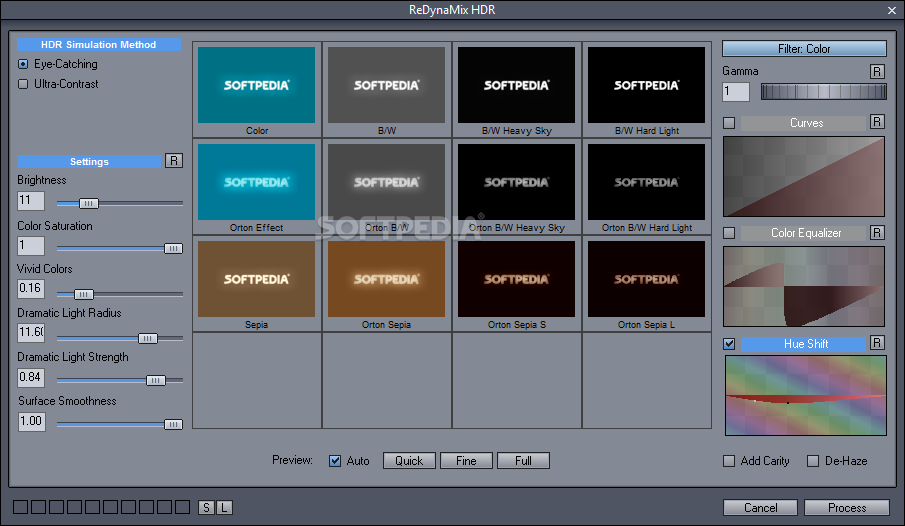Choose the Orton B/W Hard Light thumbnail
The image size is (905, 526).
coord(646,182)
